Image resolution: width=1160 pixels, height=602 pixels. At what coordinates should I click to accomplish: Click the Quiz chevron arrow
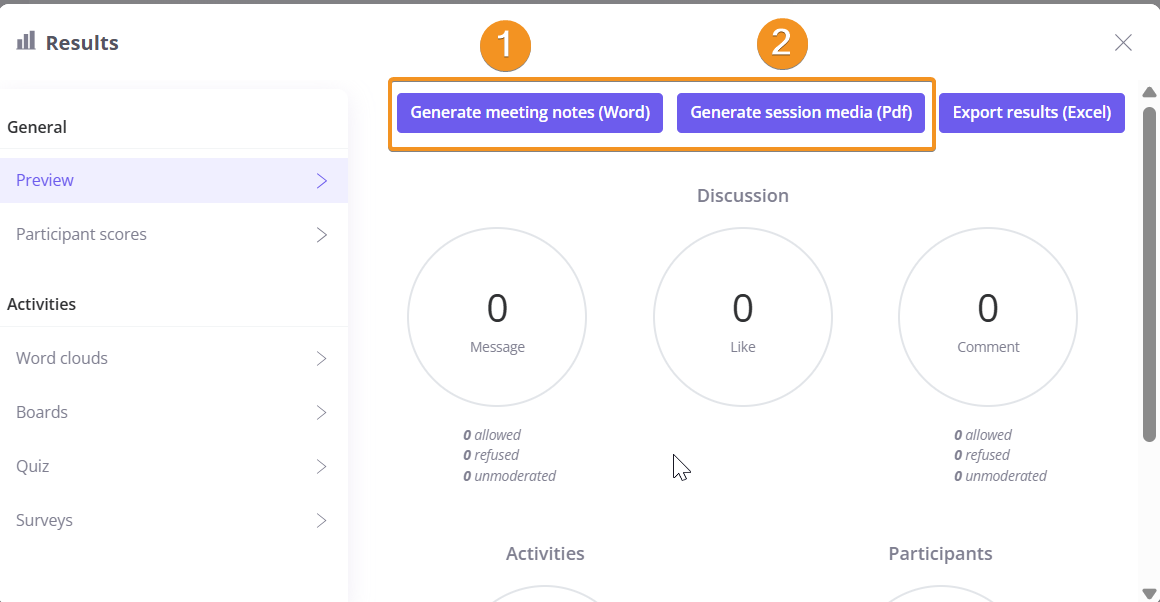coord(322,467)
